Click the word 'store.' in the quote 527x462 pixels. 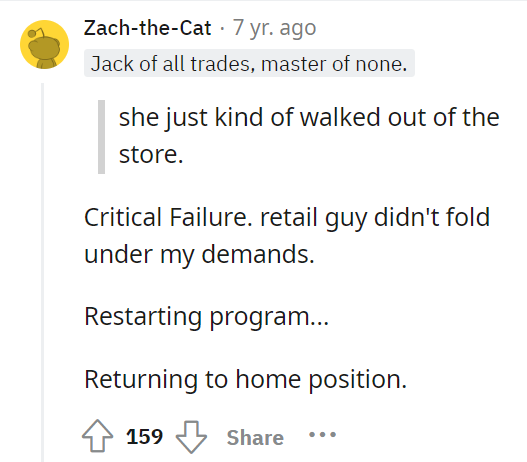click(x=151, y=155)
